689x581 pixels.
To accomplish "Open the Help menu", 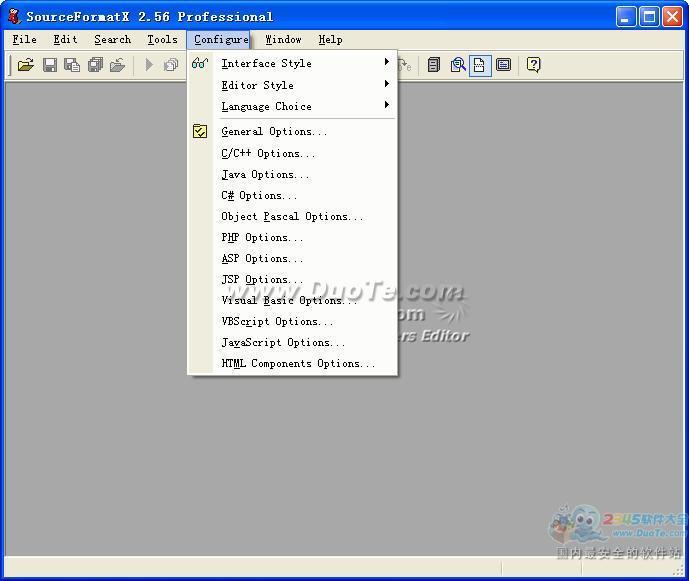I will 330,40.
